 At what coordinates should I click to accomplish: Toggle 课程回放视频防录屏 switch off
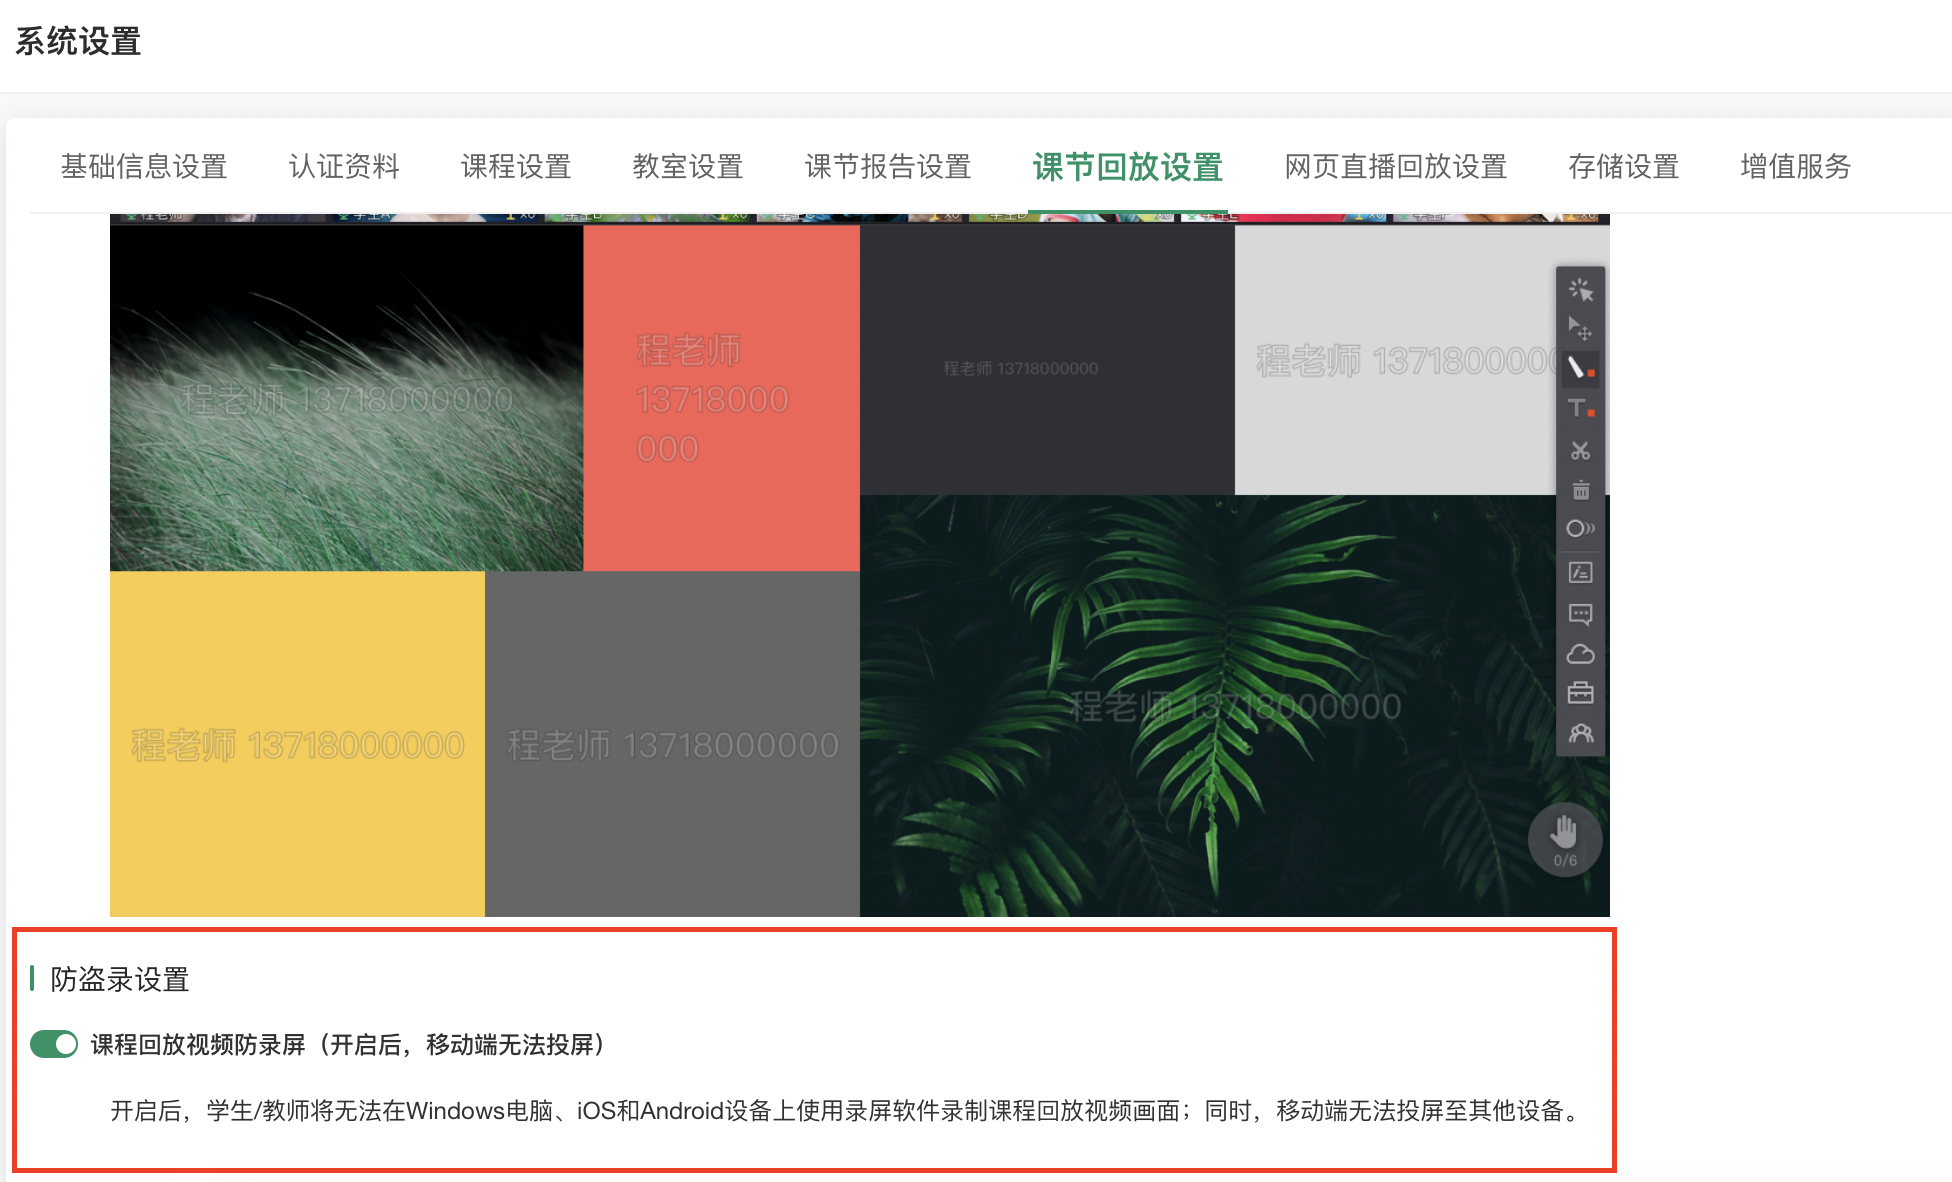click(x=54, y=1044)
